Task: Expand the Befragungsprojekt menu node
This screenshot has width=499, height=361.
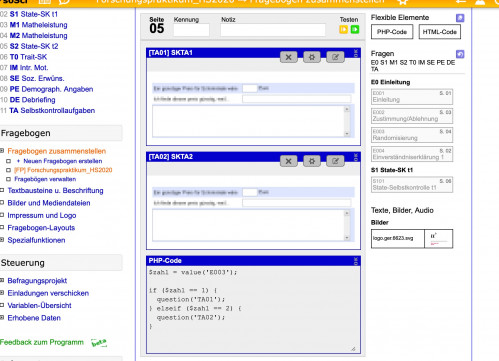Action: 2,281
